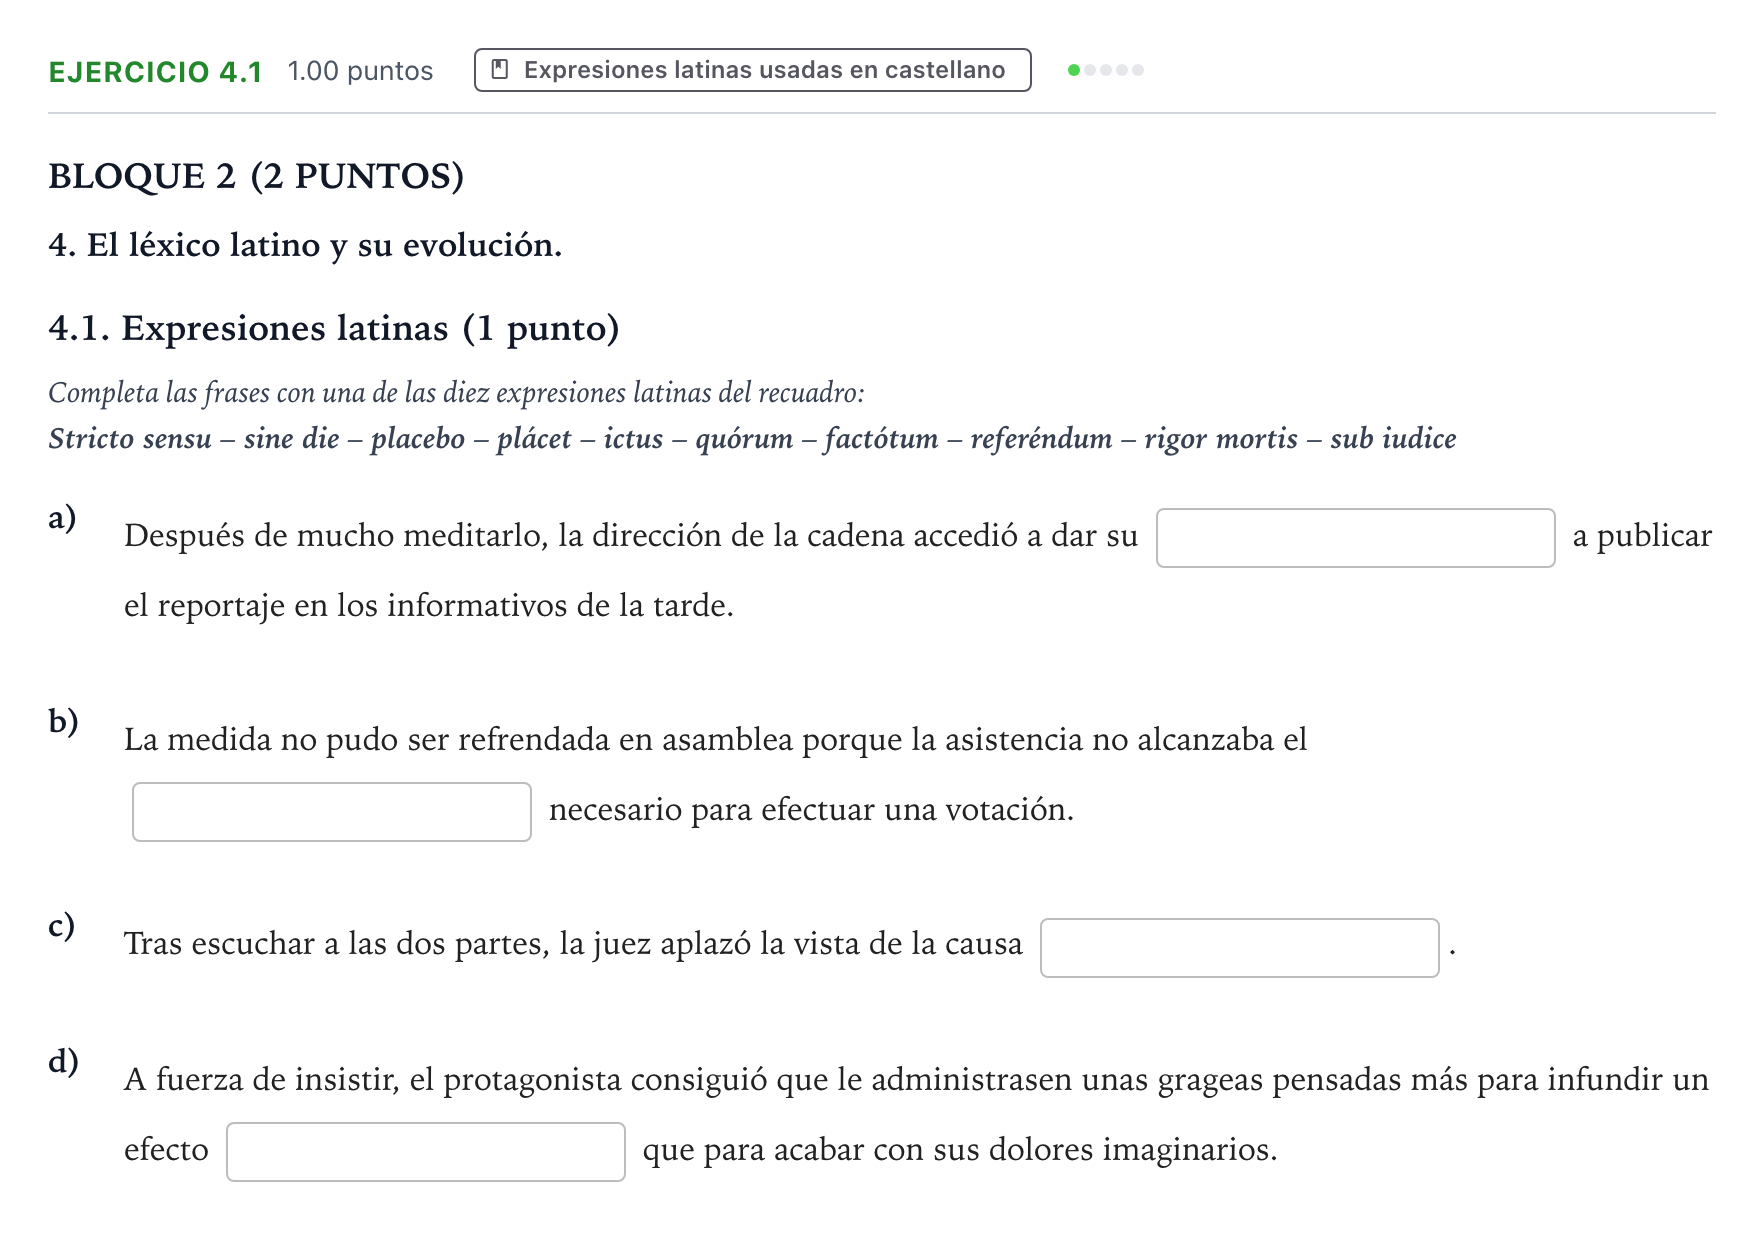Click the expression 'rigor mortis' in the list

tap(1221, 439)
